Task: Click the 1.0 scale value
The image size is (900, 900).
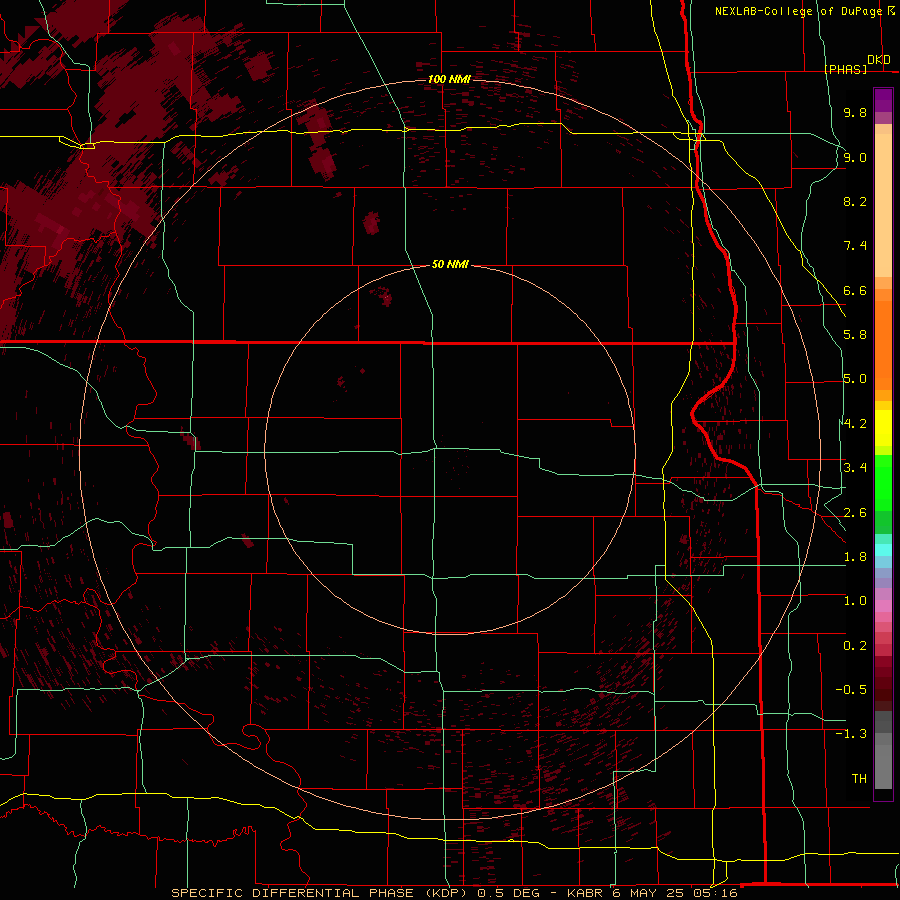Action: (855, 601)
